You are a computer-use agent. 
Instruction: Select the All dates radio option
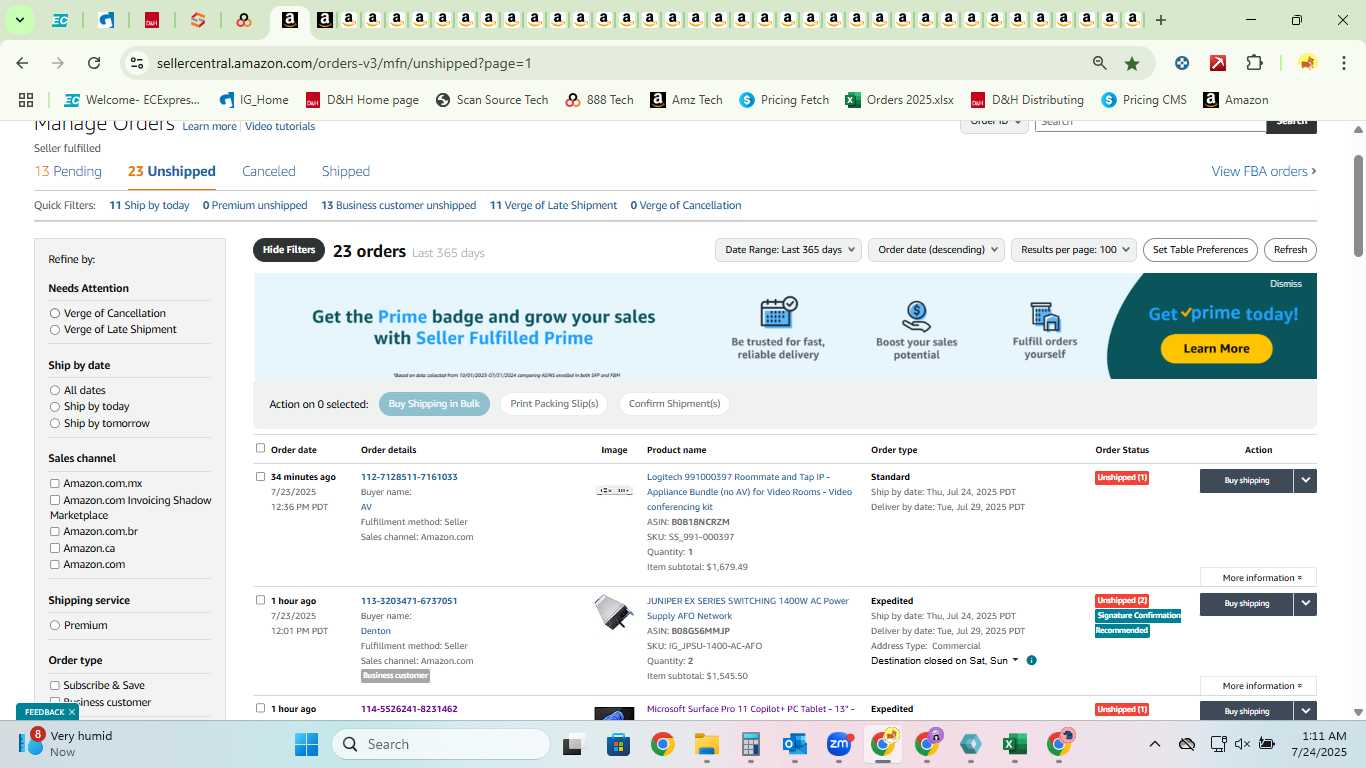55,390
